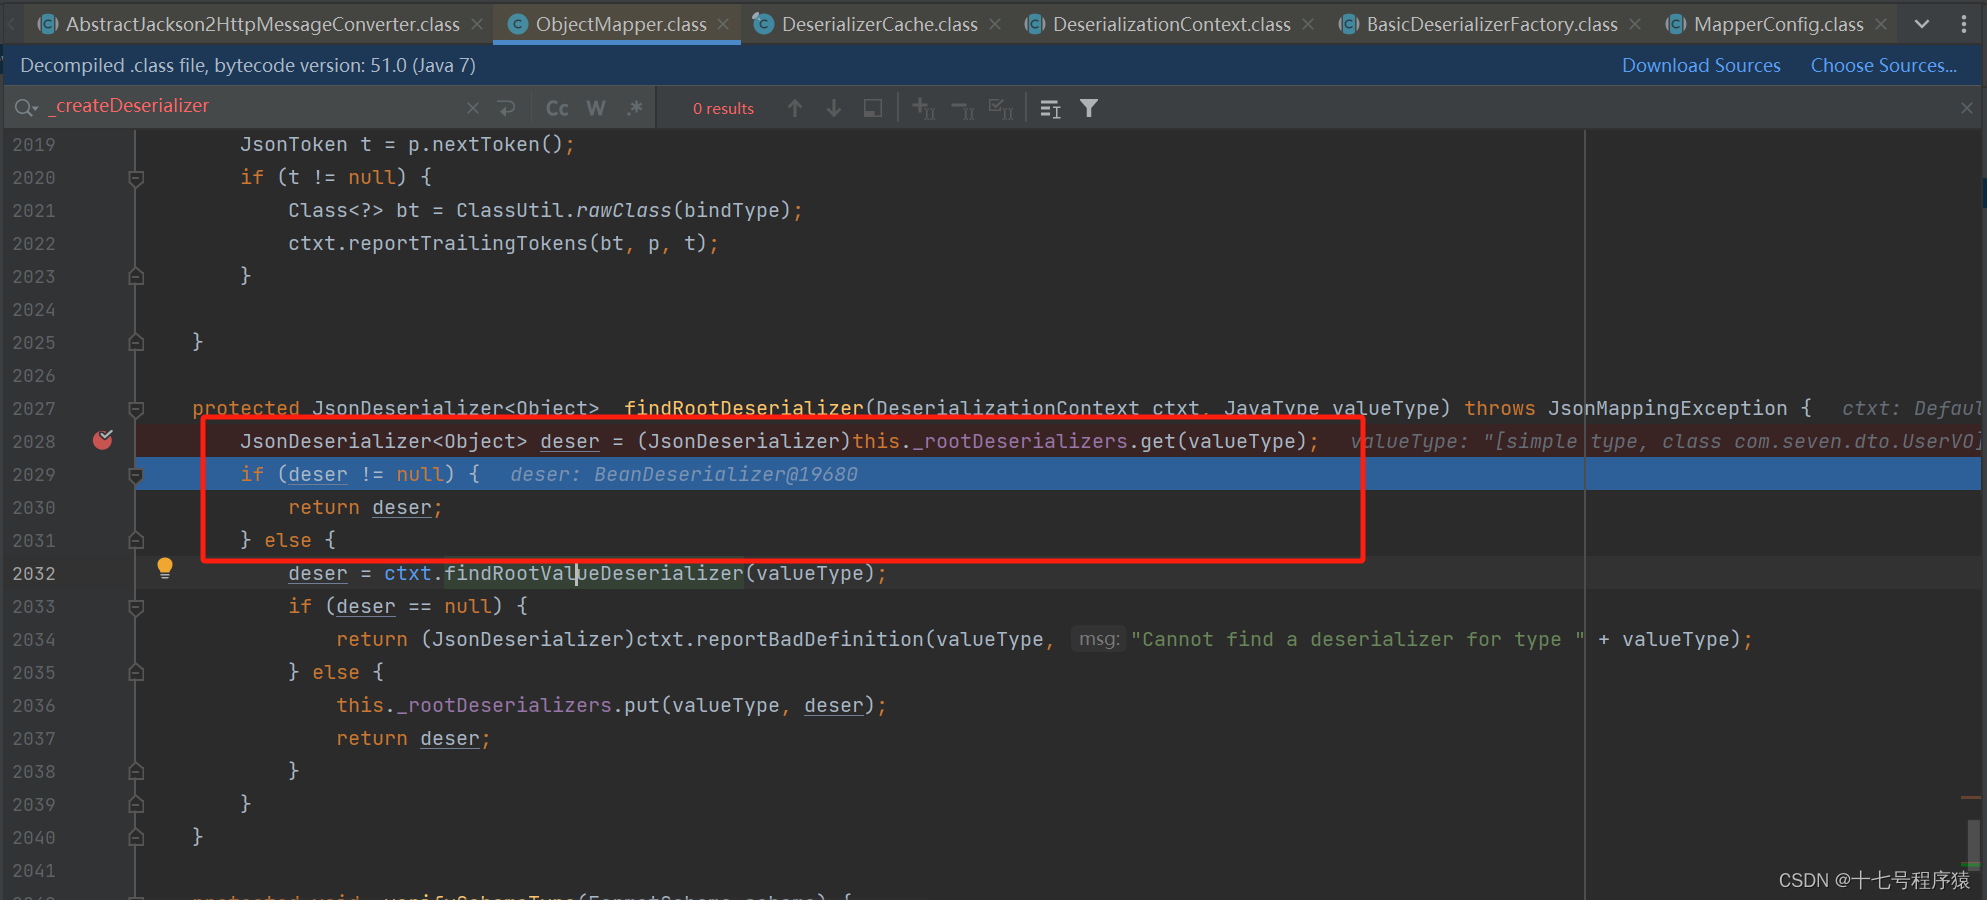Screen dimensions: 1987x900
Task: Insert new line in search field
Action: pyautogui.click(x=507, y=108)
